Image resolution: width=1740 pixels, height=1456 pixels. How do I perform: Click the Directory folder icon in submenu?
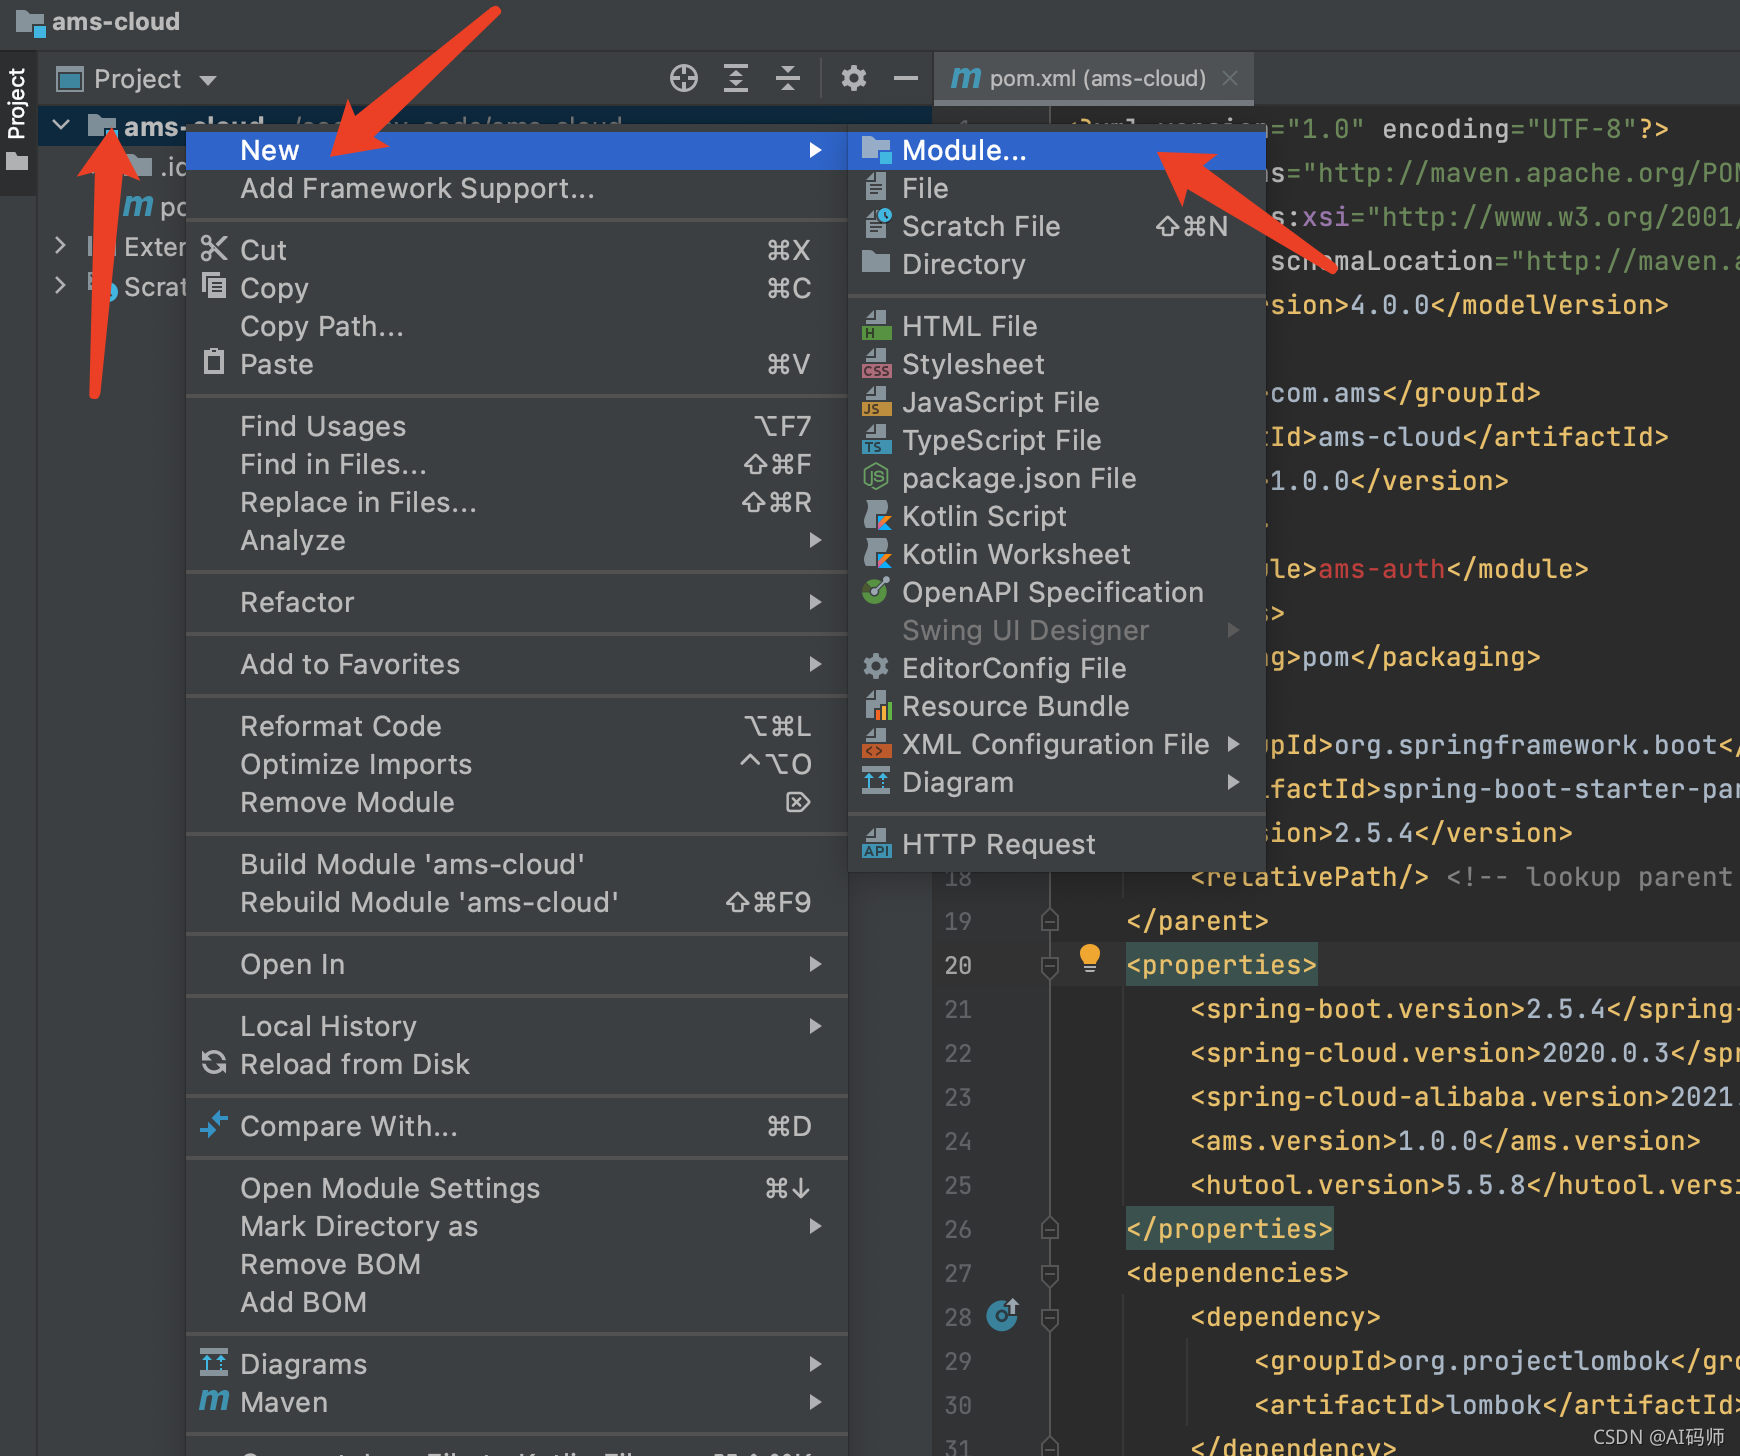[x=876, y=262]
